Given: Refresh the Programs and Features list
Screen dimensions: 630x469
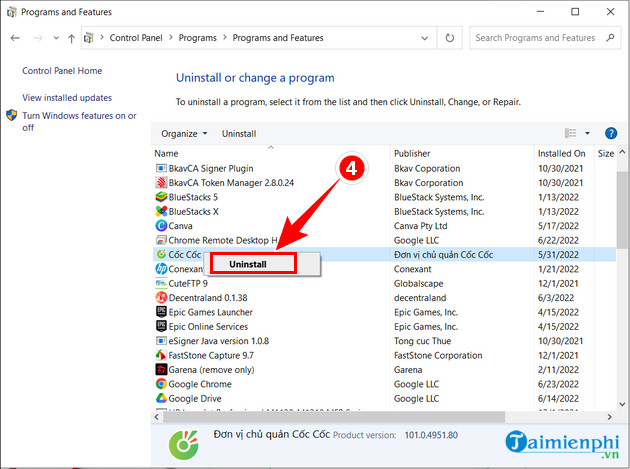Looking at the screenshot, I should 450,38.
